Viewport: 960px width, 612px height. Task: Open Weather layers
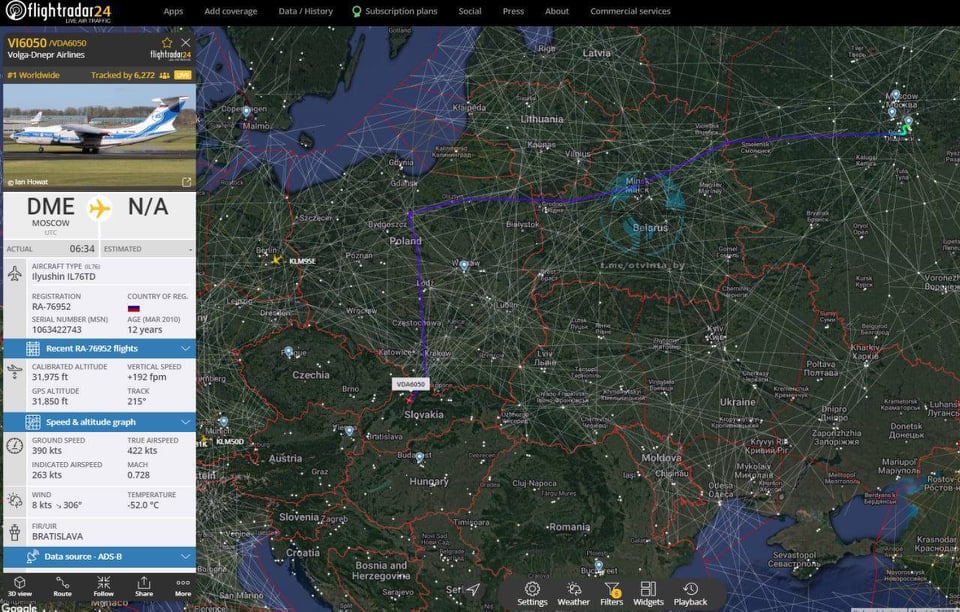pos(574,594)
